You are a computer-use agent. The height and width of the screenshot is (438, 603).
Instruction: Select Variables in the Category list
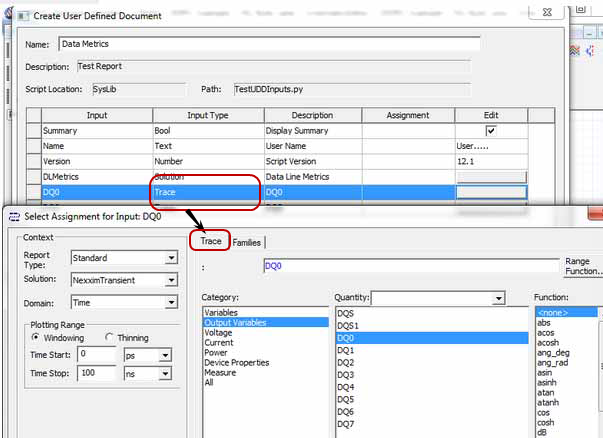coord(221,313)
